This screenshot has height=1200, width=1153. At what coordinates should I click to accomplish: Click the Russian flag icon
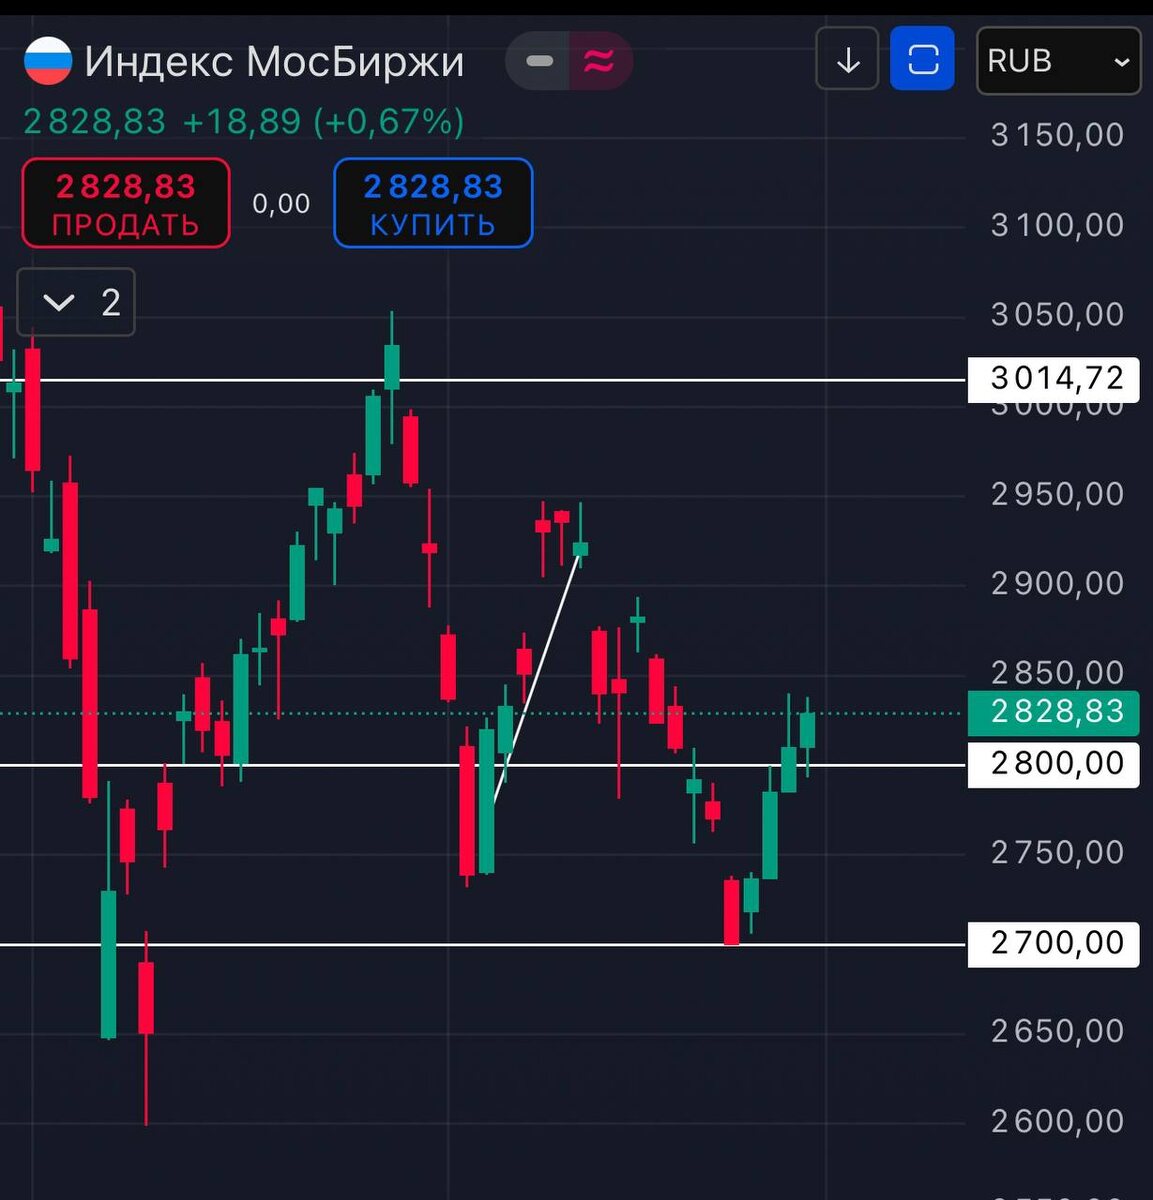point(47,61)
